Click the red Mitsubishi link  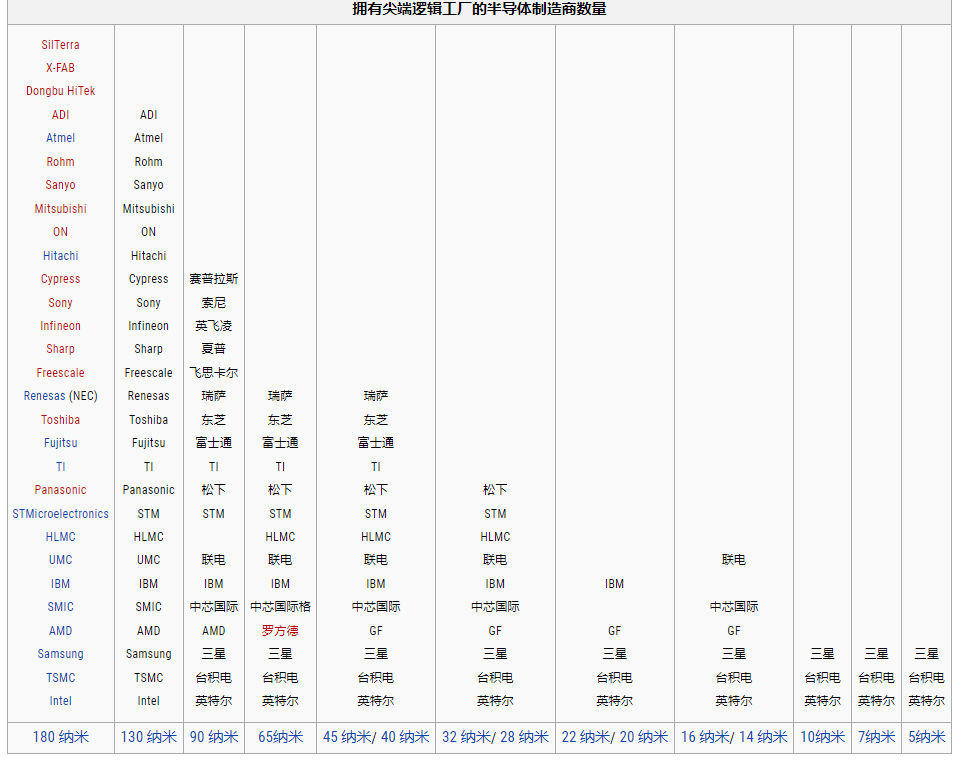click(x=60, y=208)
